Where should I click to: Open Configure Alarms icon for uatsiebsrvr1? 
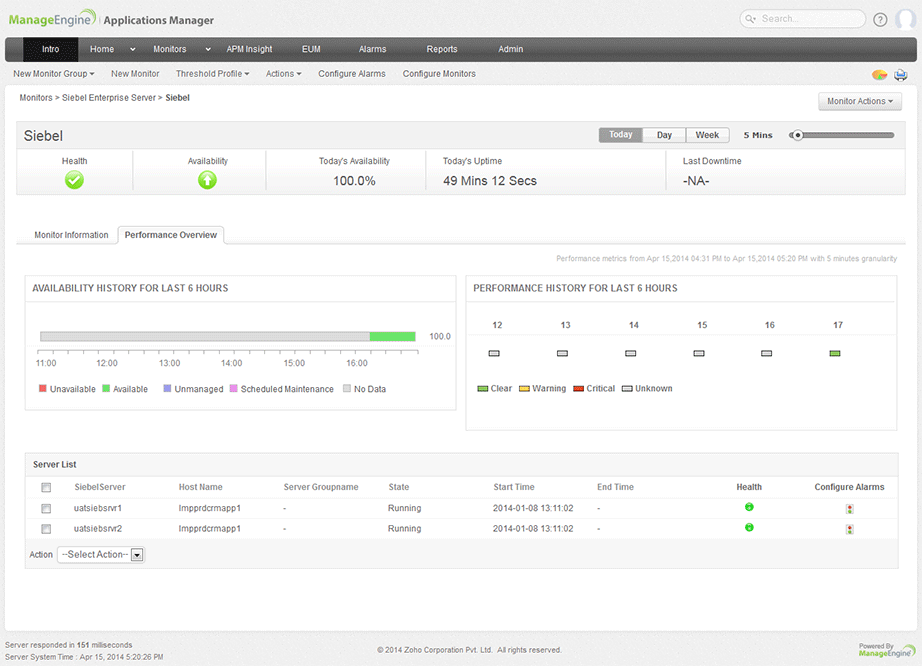[x=849, y=508]
